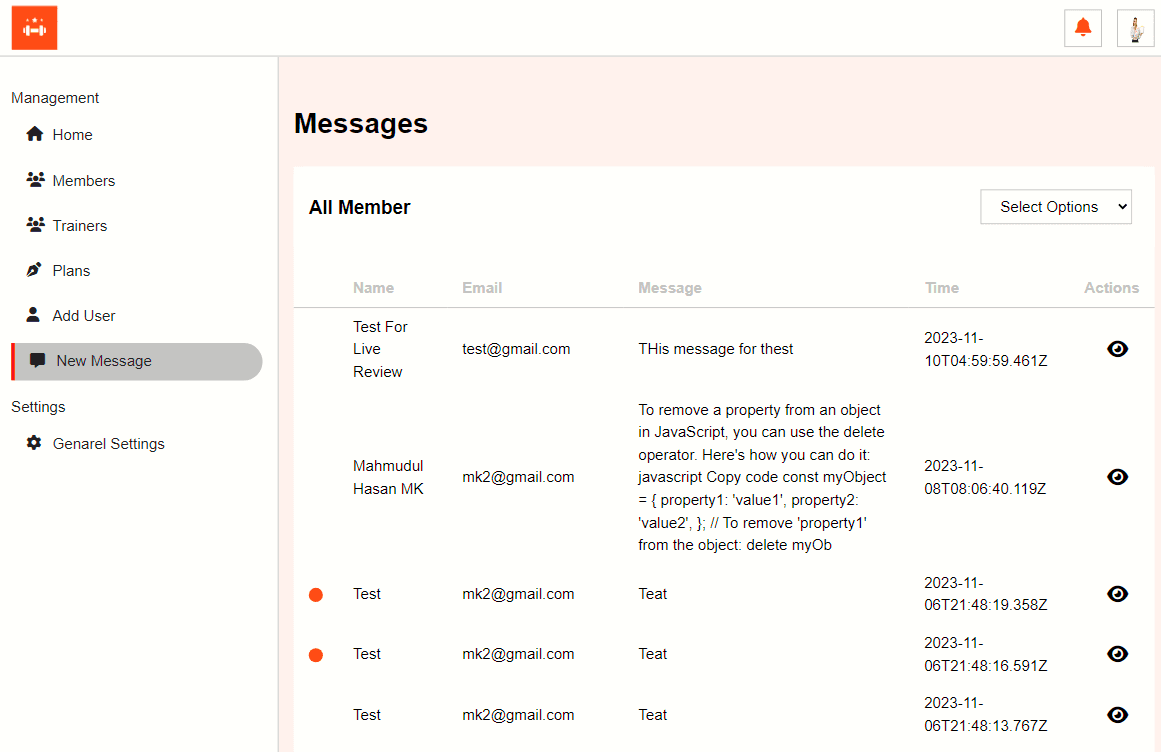Click the Email column header
This screenshot has width=1161, height=752.
point(482,288)
